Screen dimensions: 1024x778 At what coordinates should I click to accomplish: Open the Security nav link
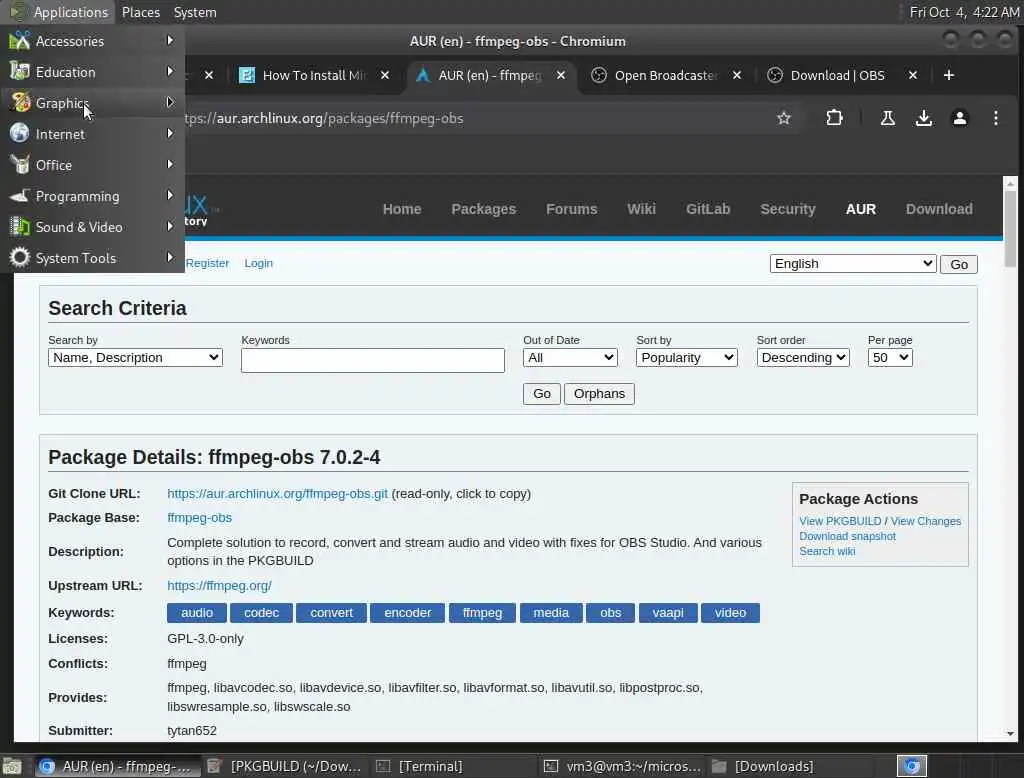[x=788, y=209]
